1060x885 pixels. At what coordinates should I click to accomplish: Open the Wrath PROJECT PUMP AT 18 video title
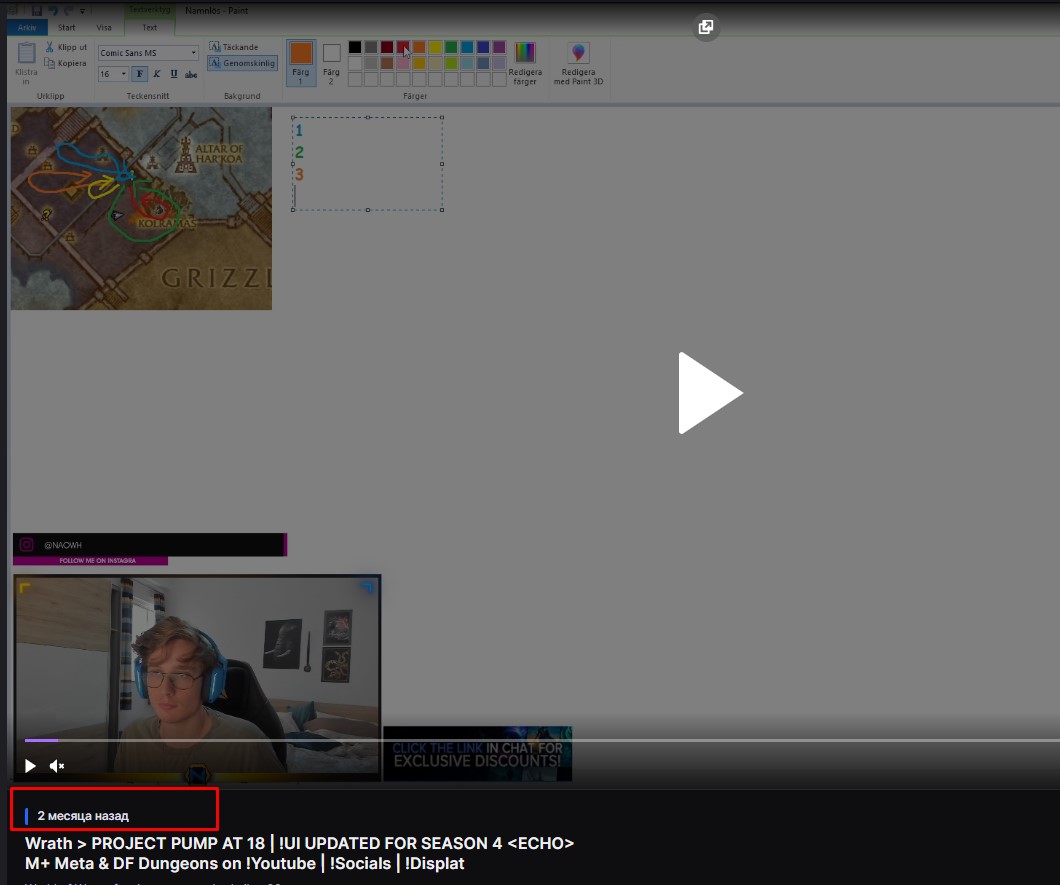click(299, 853)
